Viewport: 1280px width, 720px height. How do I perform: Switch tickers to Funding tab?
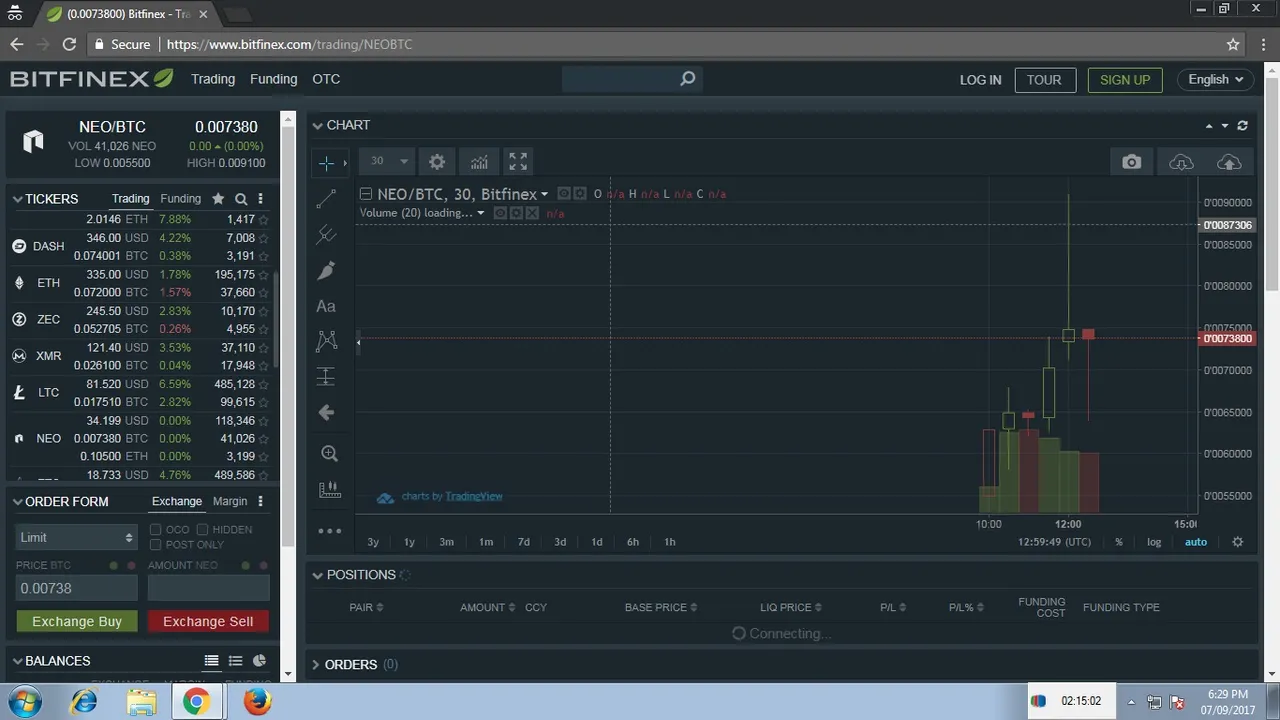[180, 199]
